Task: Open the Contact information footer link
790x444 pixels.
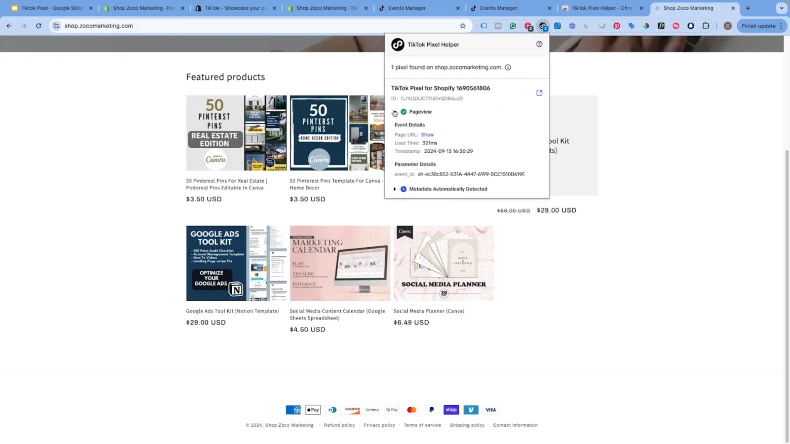Action: [515, 425]
